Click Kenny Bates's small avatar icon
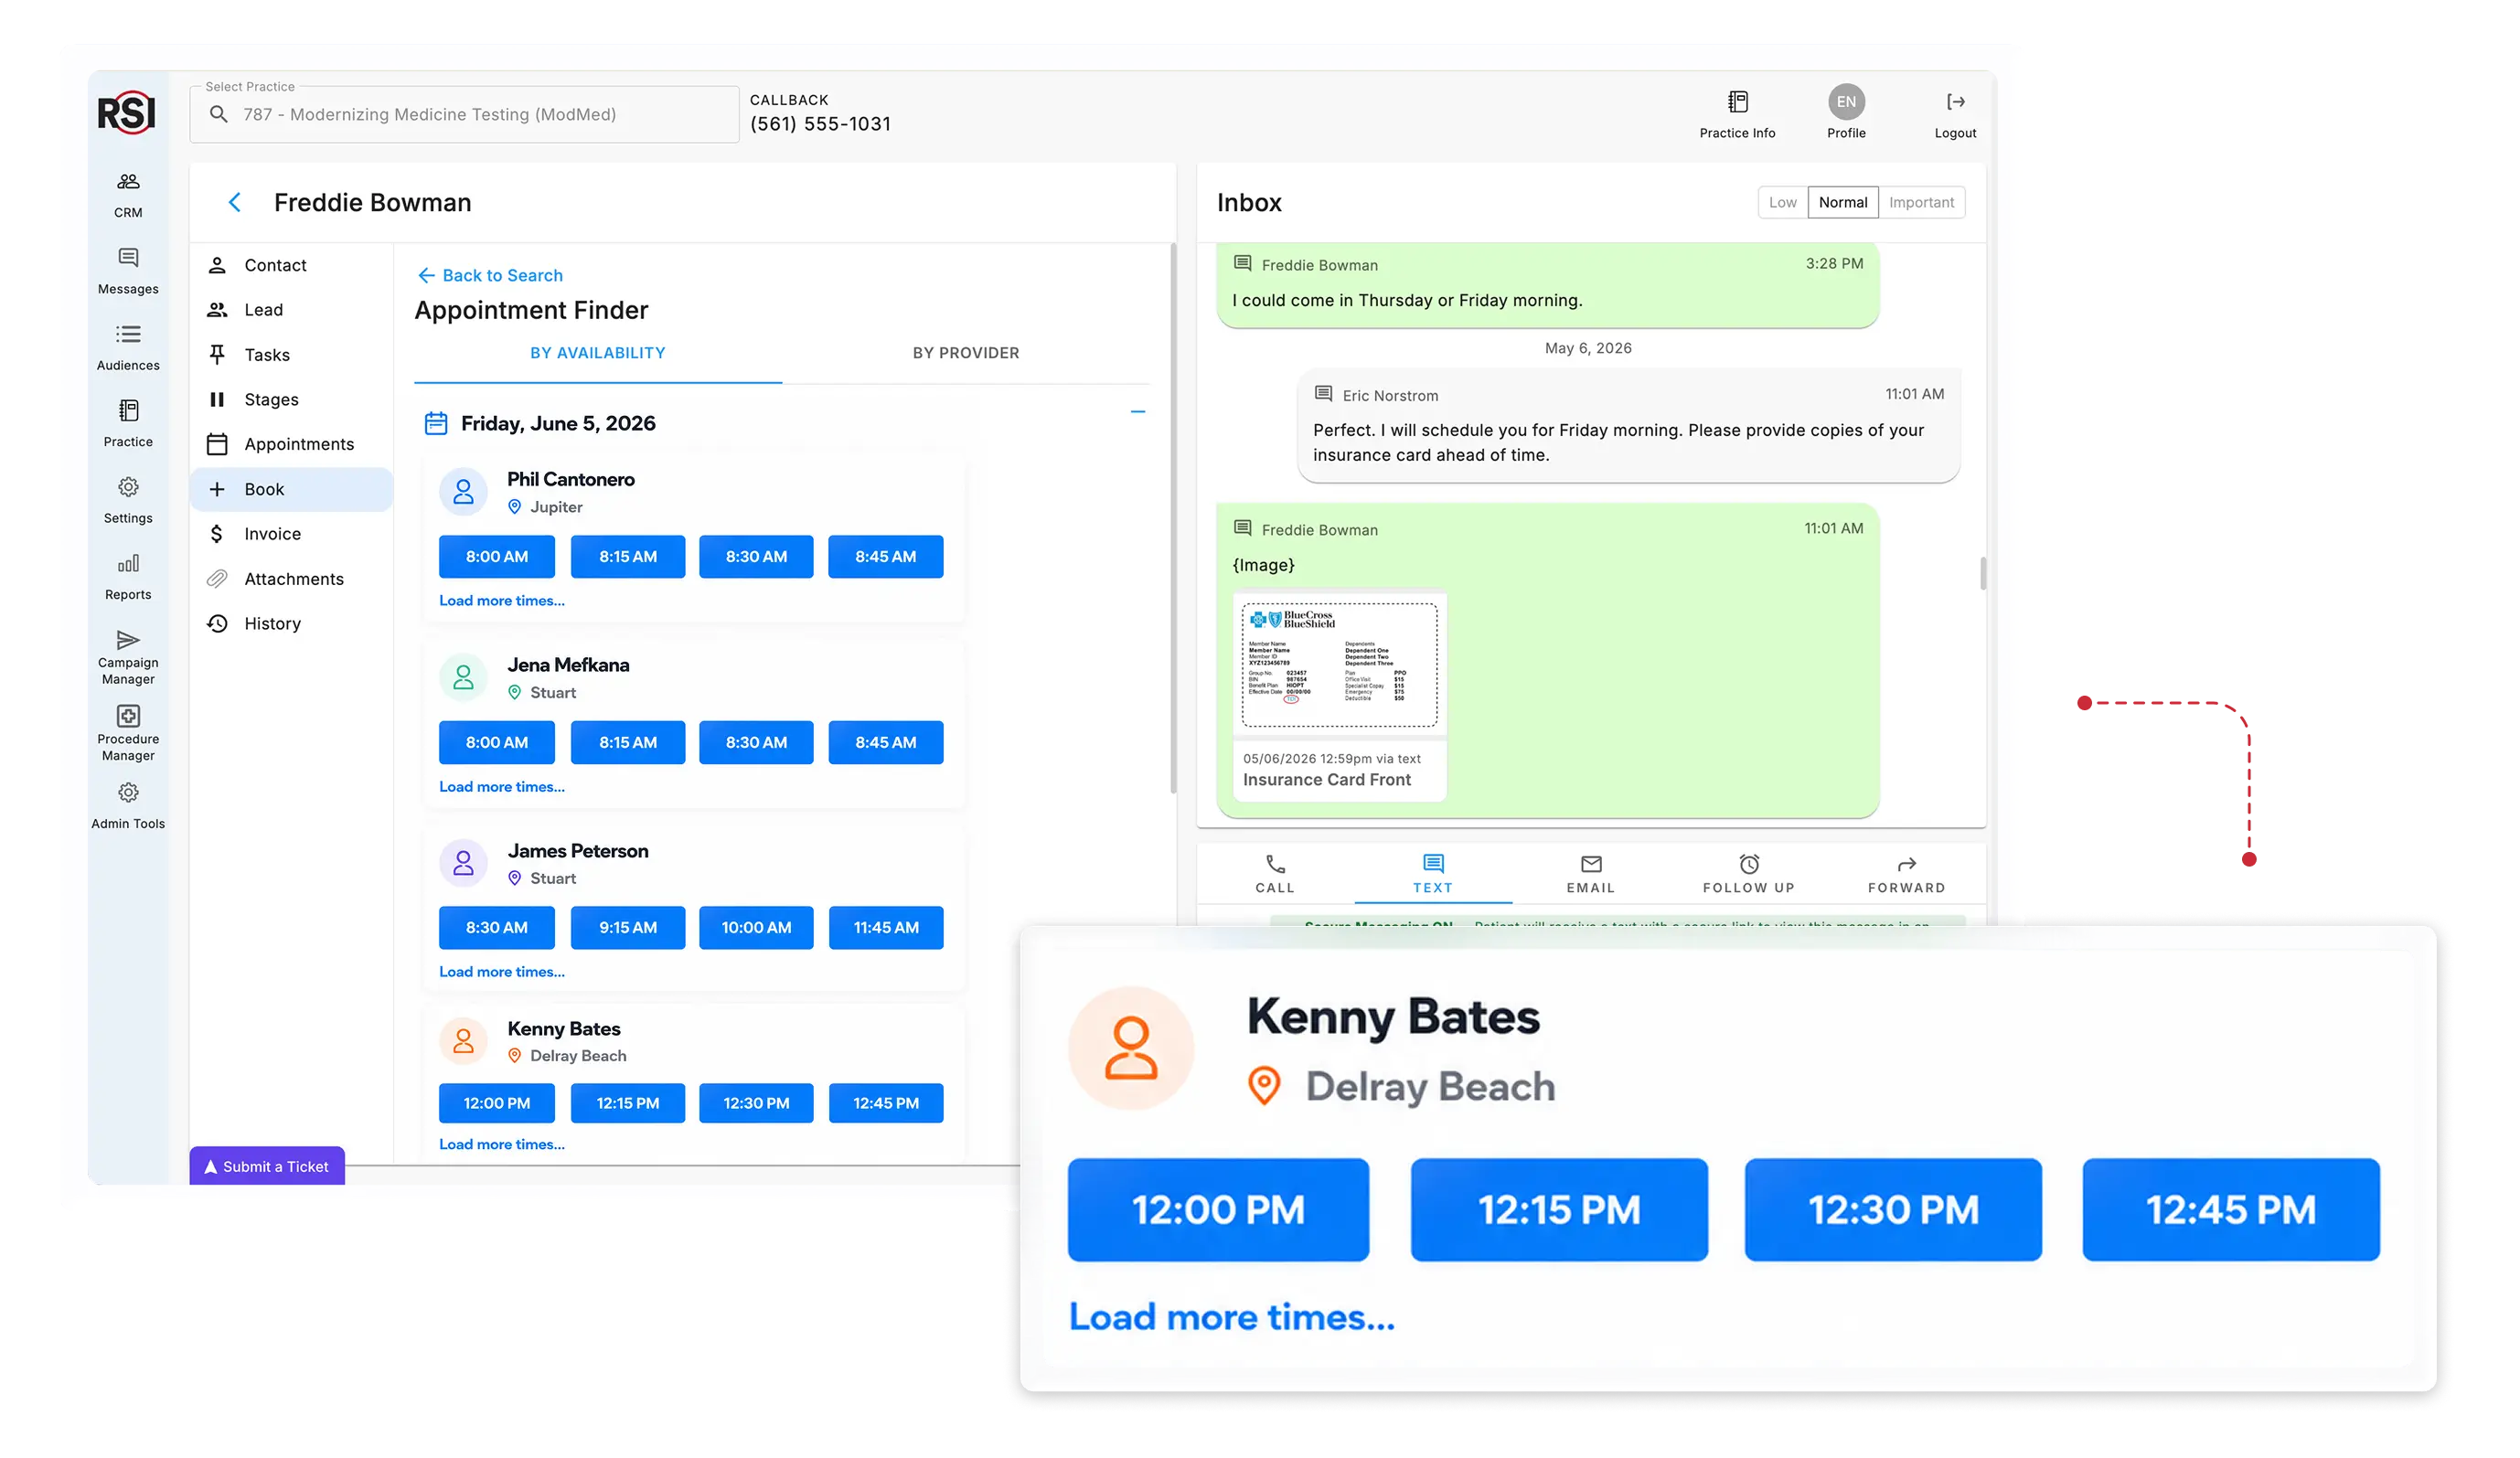2520x1458 pixels. tap(463, 1041)
